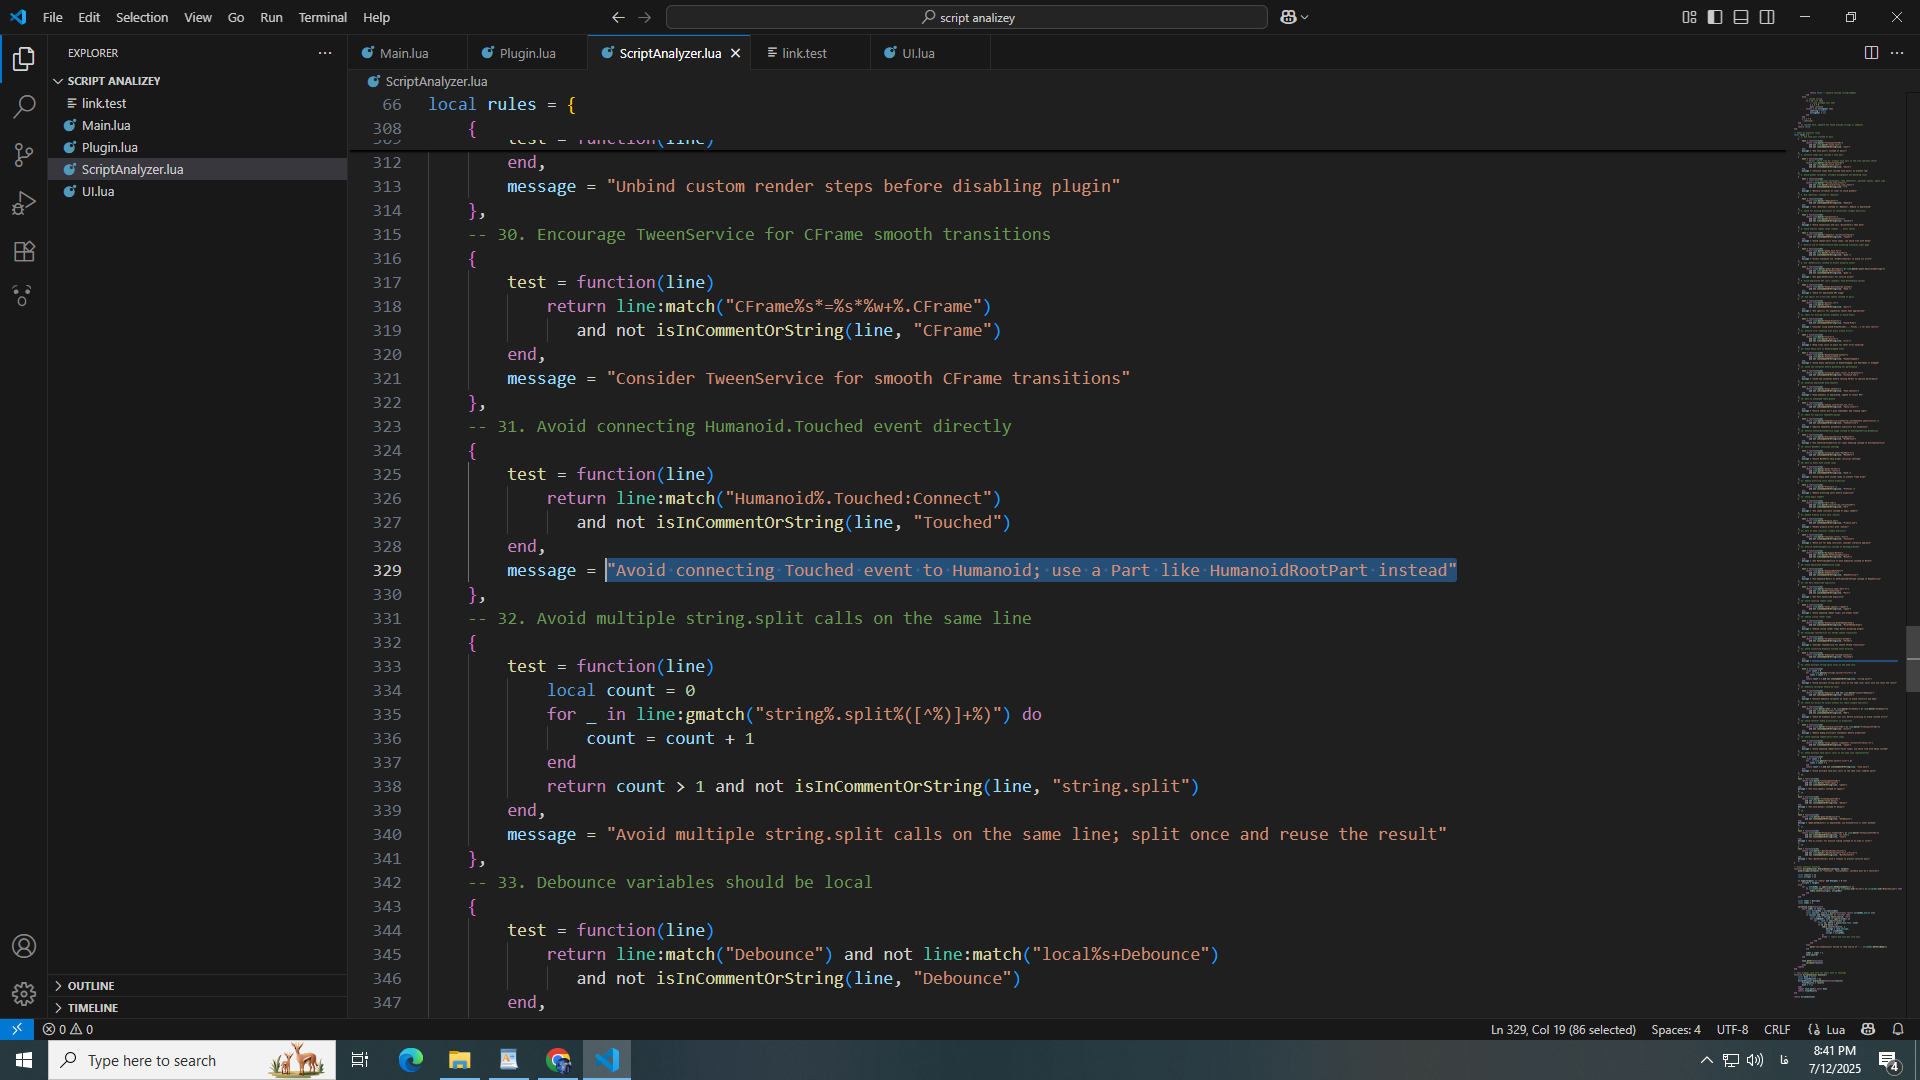Open the Run and Debug view
Screen dimensions: 1920x1080
click(24, 203)
